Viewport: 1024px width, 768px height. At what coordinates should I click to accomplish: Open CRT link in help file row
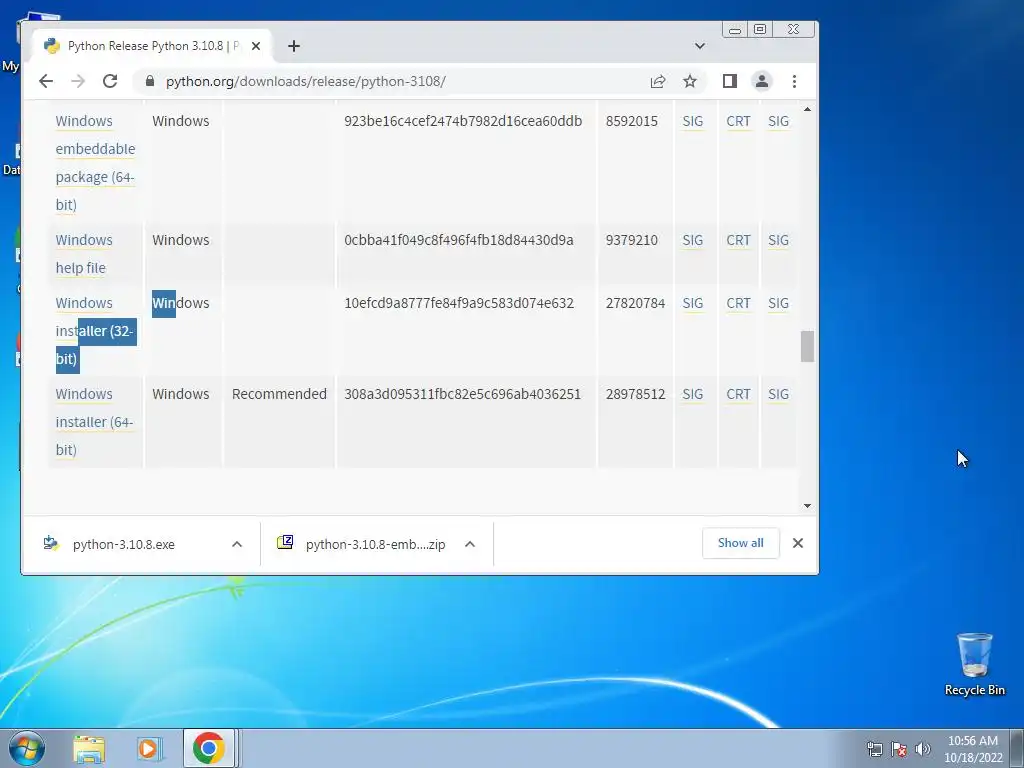pos(738,240)
